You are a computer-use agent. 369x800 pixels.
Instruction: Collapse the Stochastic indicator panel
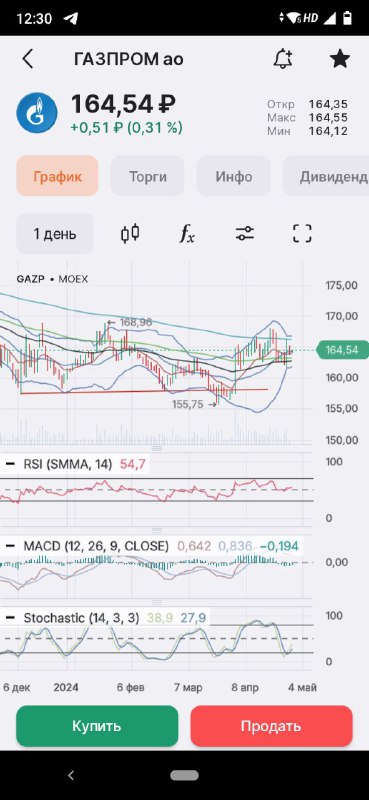(10, 618)
